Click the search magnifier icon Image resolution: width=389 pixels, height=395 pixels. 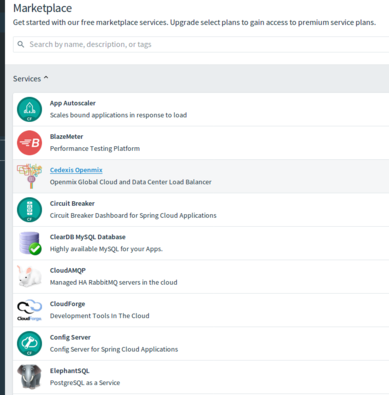coord(21,44)
